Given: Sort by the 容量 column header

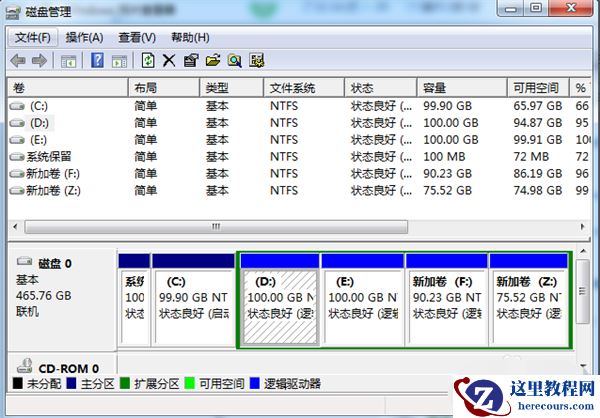Looking at the screenshot, I should [x=462, y=88].
